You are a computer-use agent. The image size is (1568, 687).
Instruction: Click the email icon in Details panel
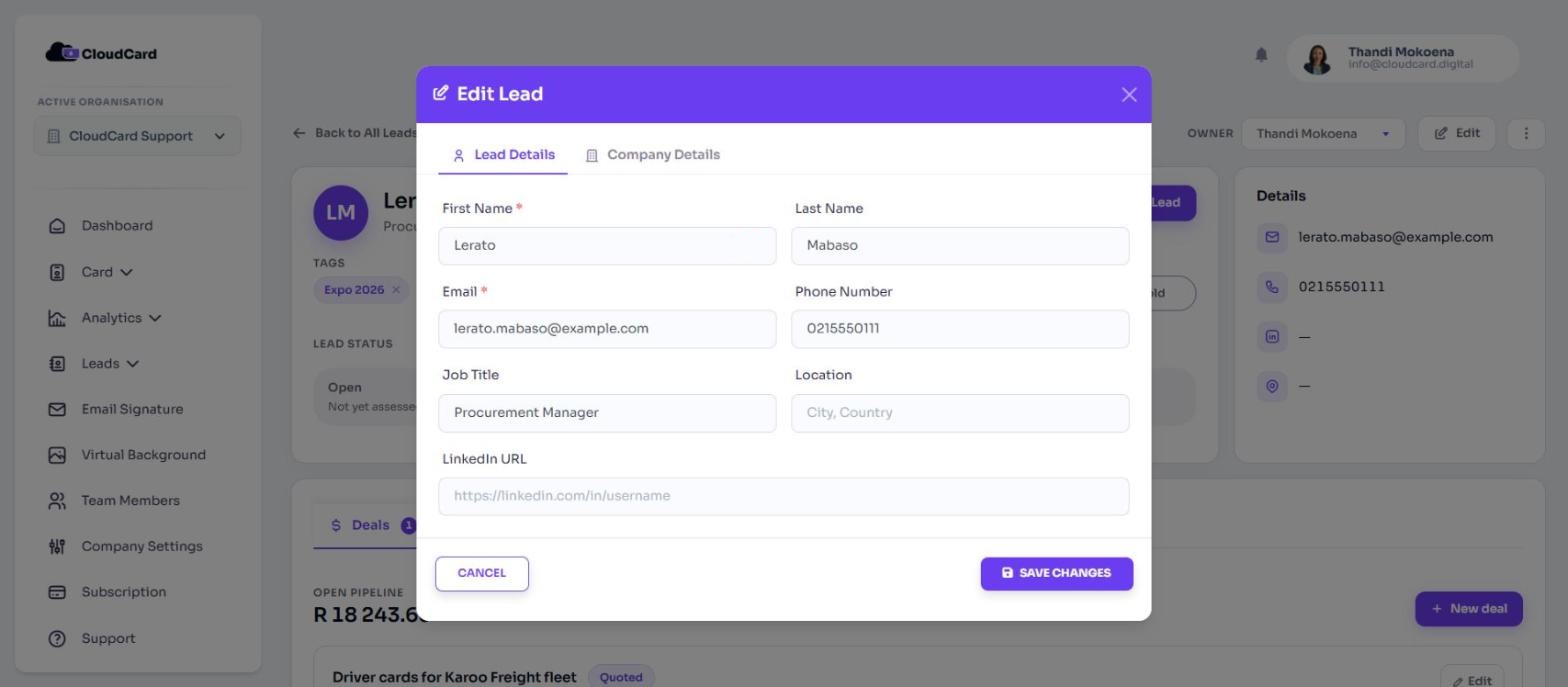pyautogui.click(x=1272, y=238)
